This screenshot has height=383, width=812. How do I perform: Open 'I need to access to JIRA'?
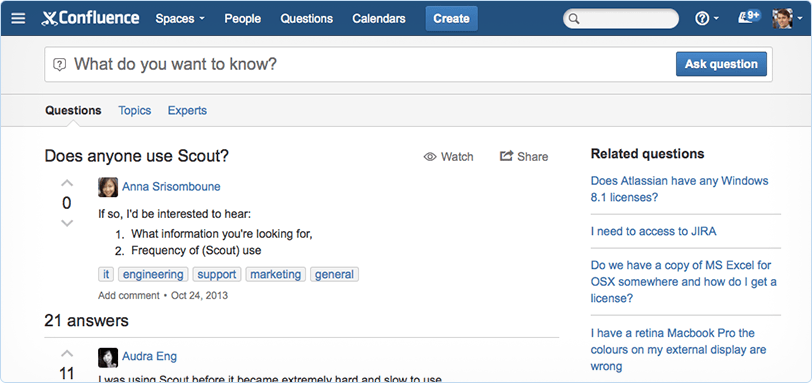coord(654,231)
